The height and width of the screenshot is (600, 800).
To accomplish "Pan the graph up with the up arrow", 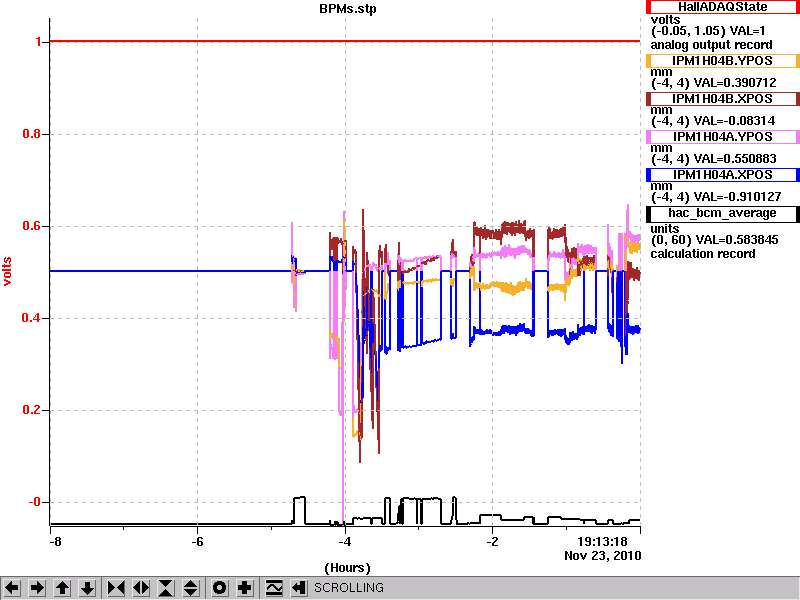I will [63, 588].
